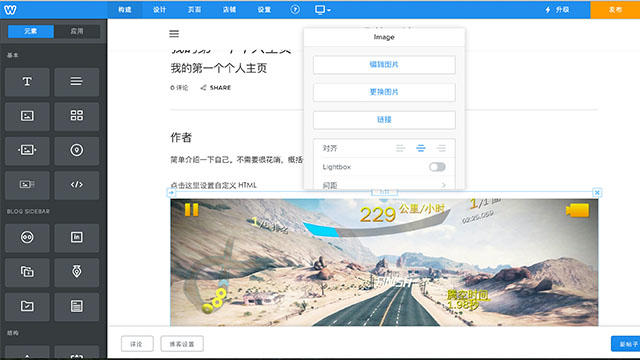
Task: Select the folder archive sidebar element
Action: pos(27,306)
